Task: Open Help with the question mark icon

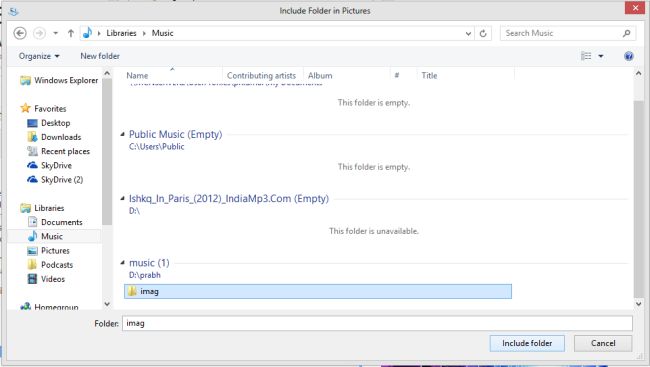Action: click(628, 56)
